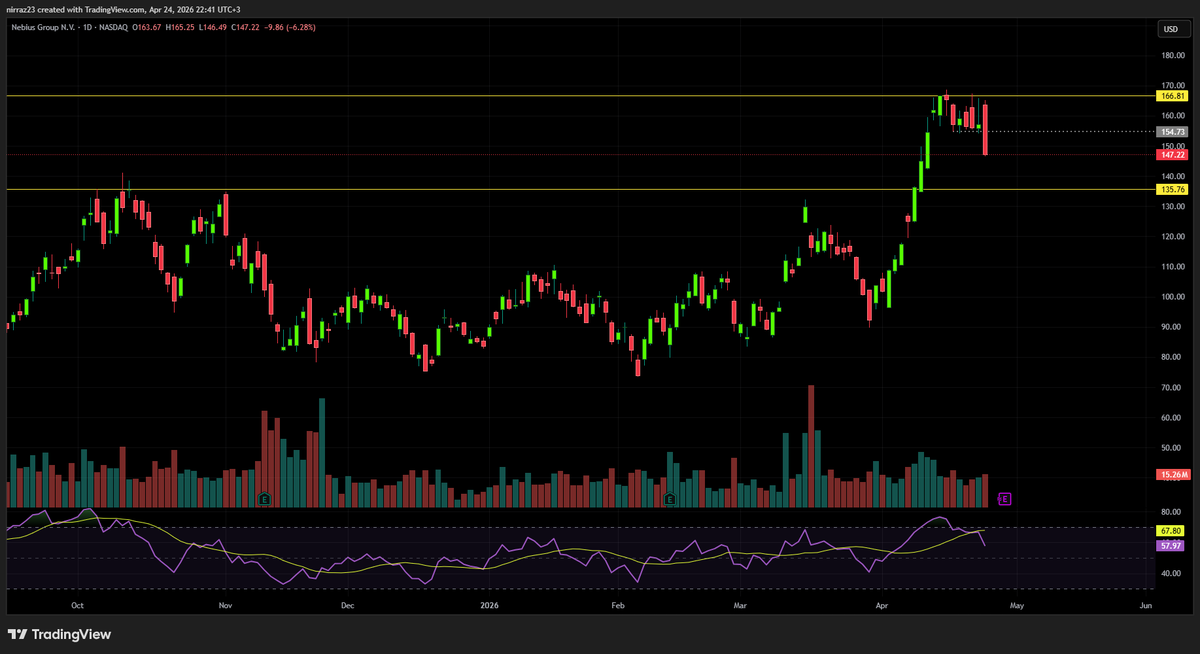The height and width of the screenshot is (654, 1200).
Task: Click the purple 57.97 RSI value badge
Action: (1171, 545)
